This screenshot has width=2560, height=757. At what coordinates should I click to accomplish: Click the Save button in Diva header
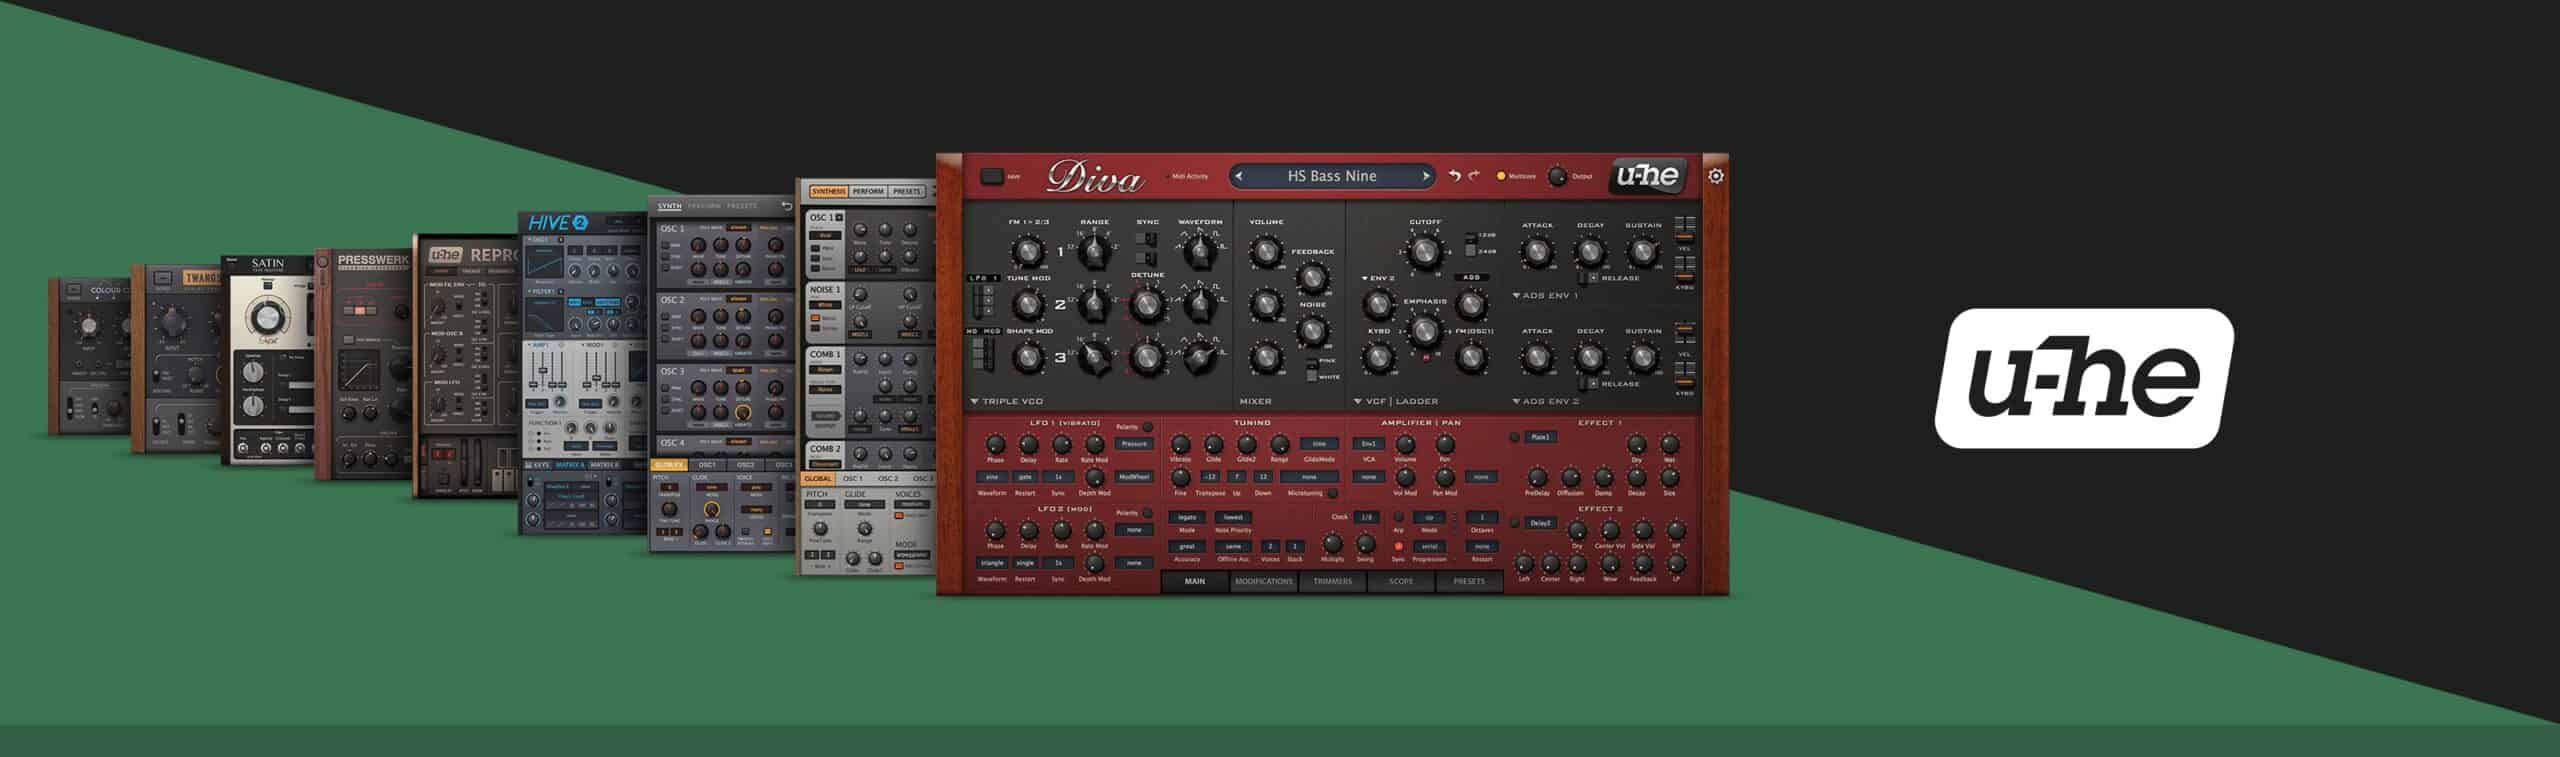click(x=992, y=176)
